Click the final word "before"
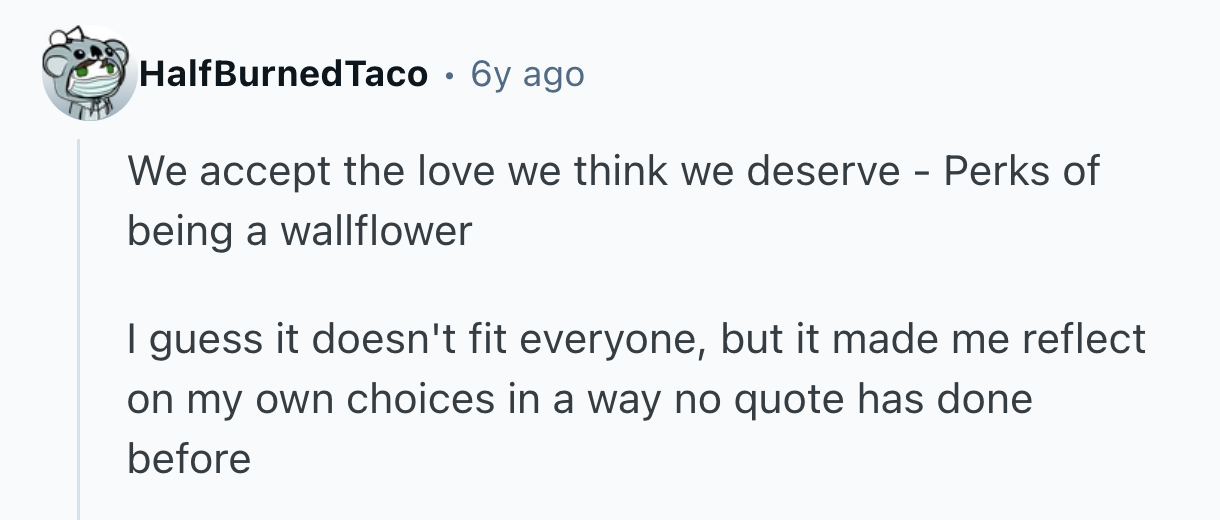 click(188, 460)
